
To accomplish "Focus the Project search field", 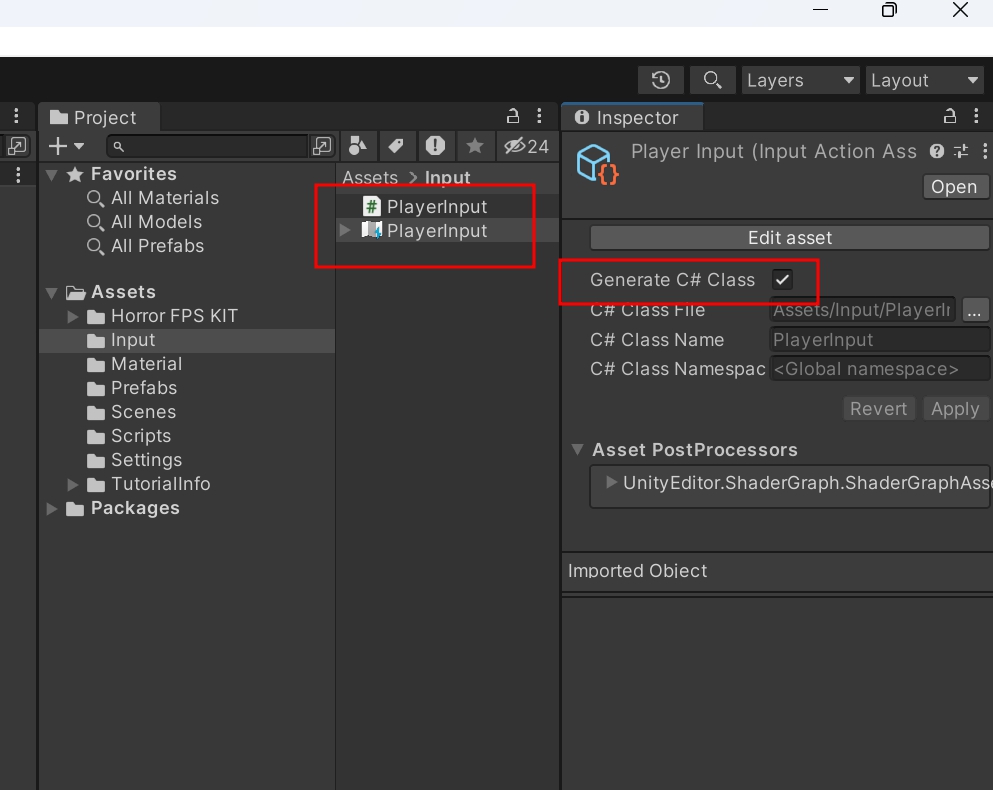I will (x=207, y=146).
